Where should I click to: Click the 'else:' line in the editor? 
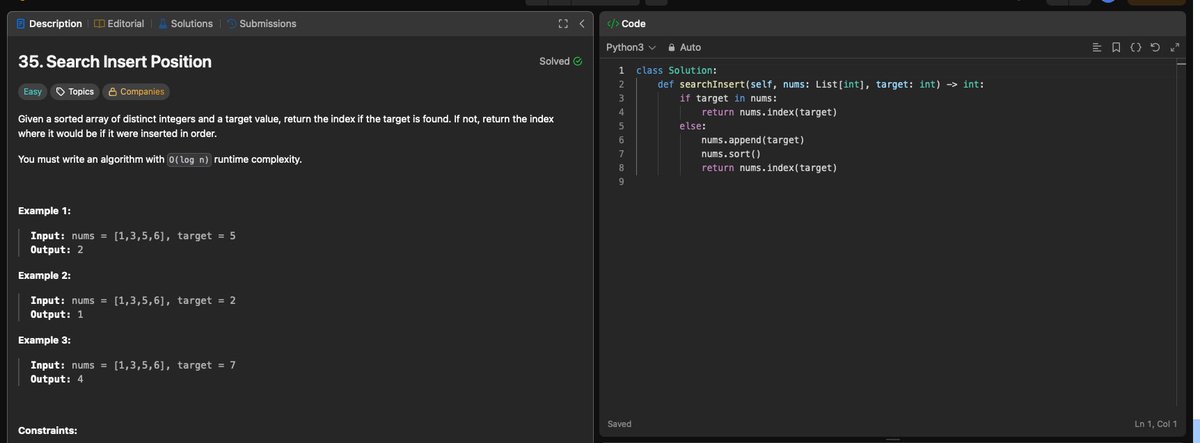[693, 126]
